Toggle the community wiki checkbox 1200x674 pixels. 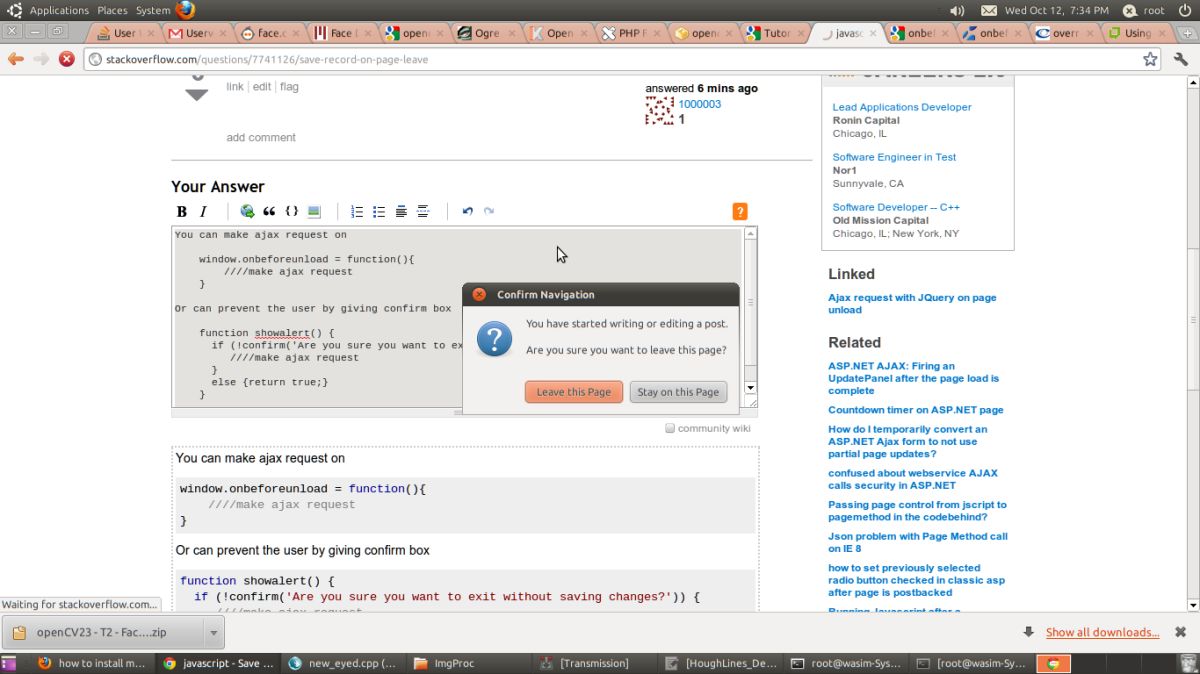(x=670, y=428)
